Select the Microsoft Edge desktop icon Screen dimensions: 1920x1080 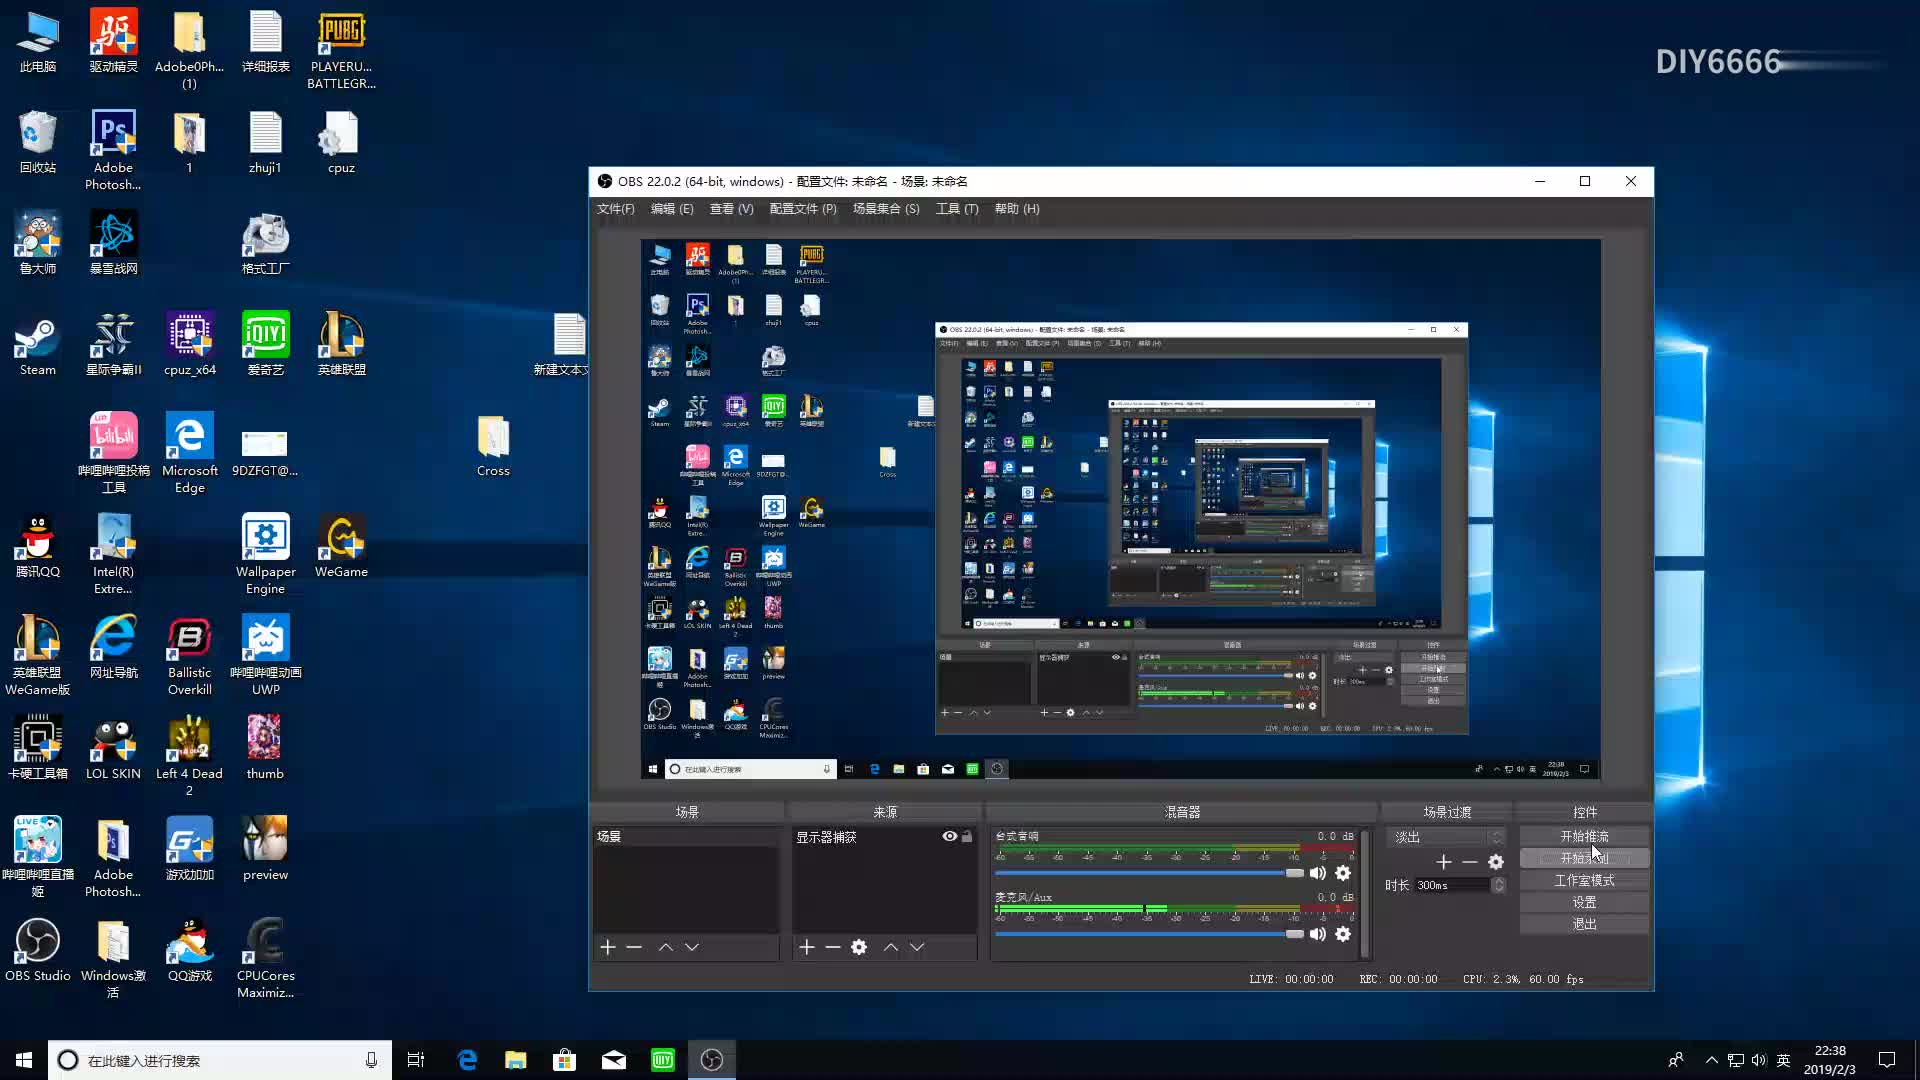pos(189,453)
